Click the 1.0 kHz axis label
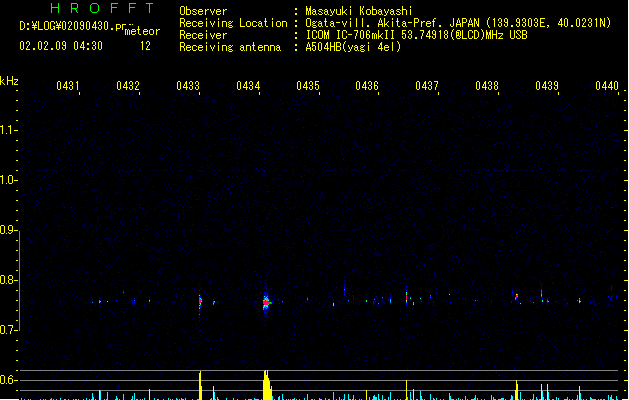Image resolution: width=629 pixels, height=400 pixels. (x=8, y=180)
